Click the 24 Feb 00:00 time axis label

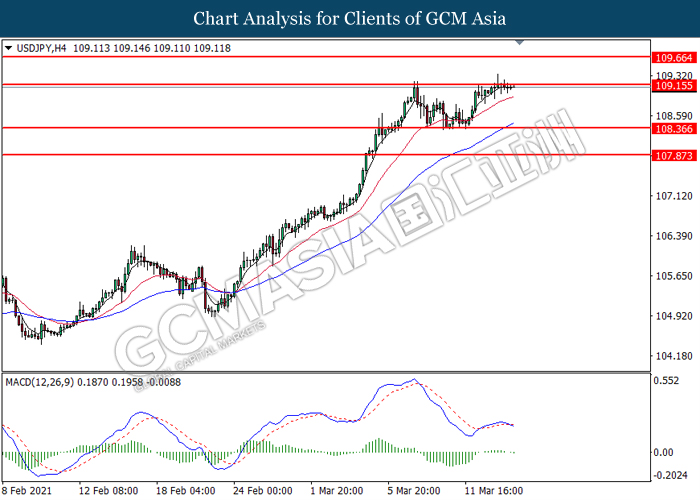click(x=263, y=491)
